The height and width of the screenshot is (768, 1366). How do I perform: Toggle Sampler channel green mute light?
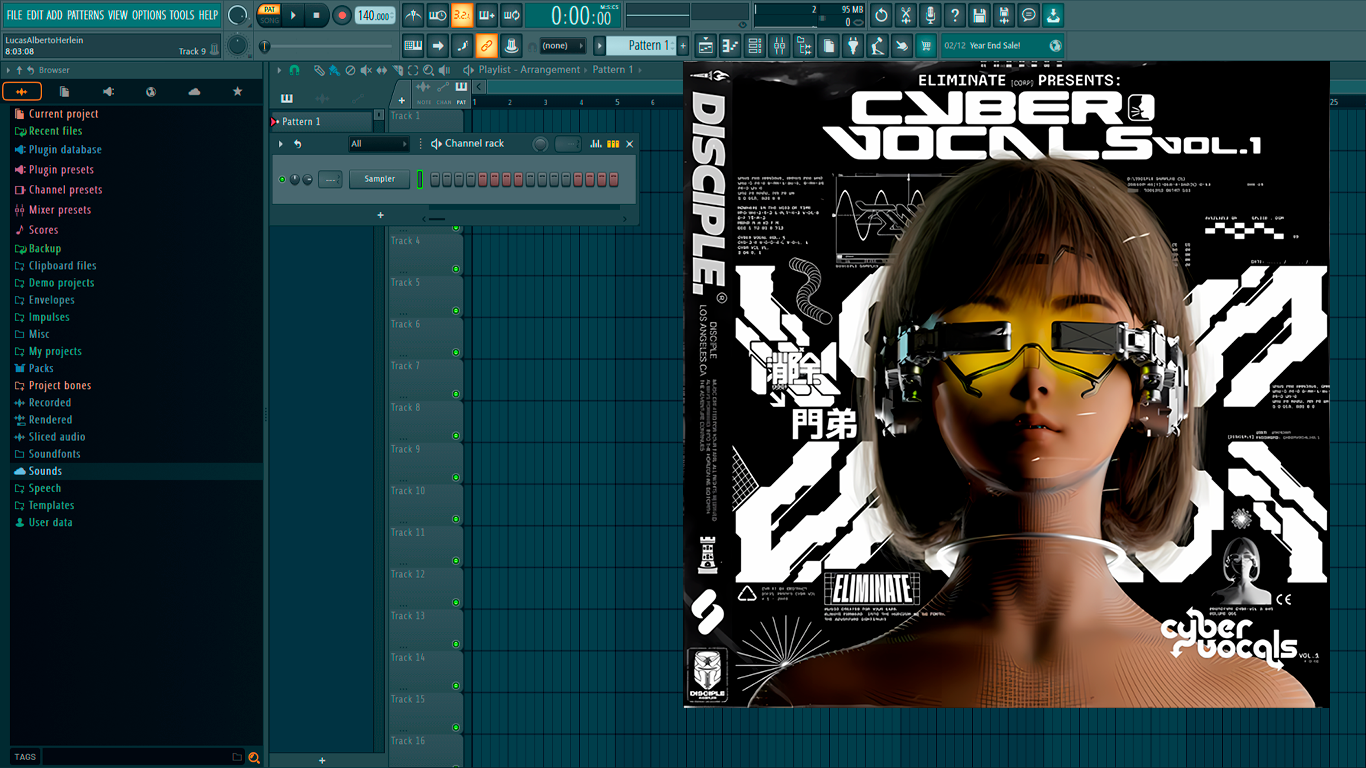tap(282, 179)
